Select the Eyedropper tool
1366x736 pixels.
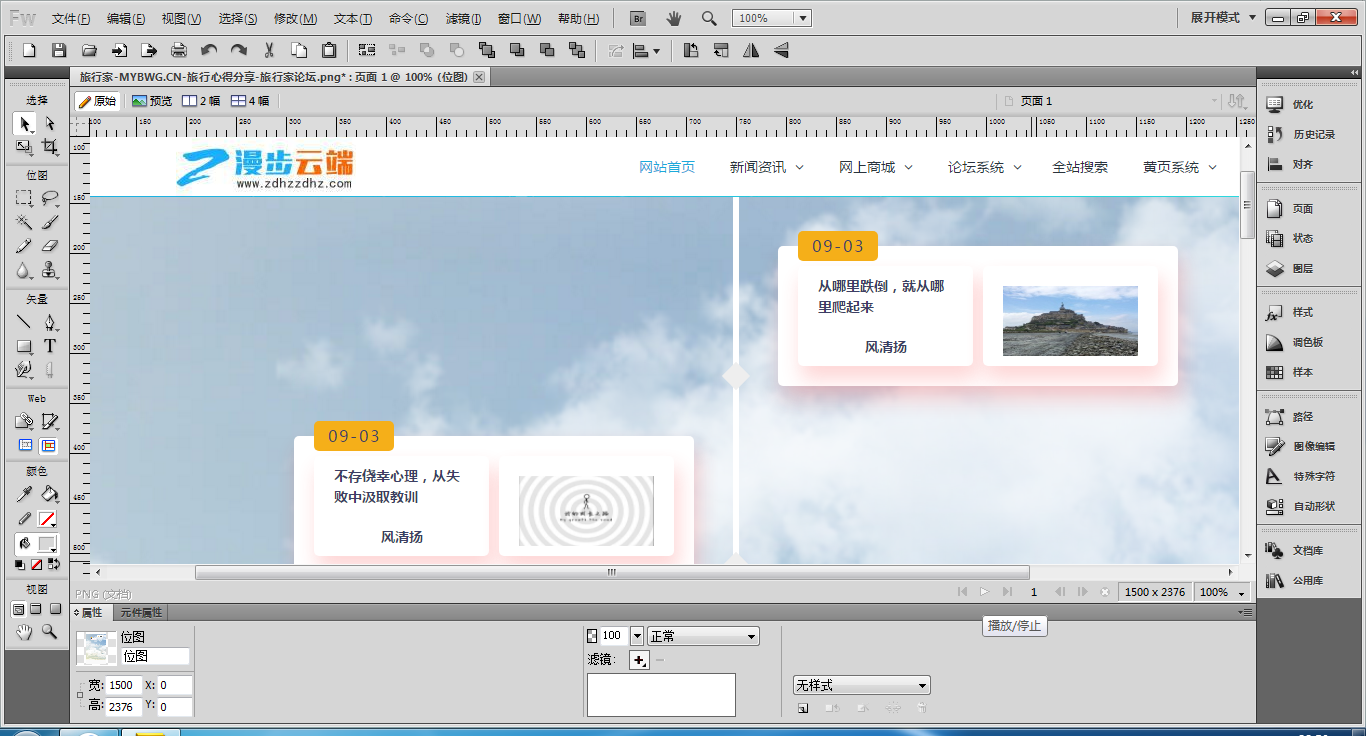(x=24, y=494)
